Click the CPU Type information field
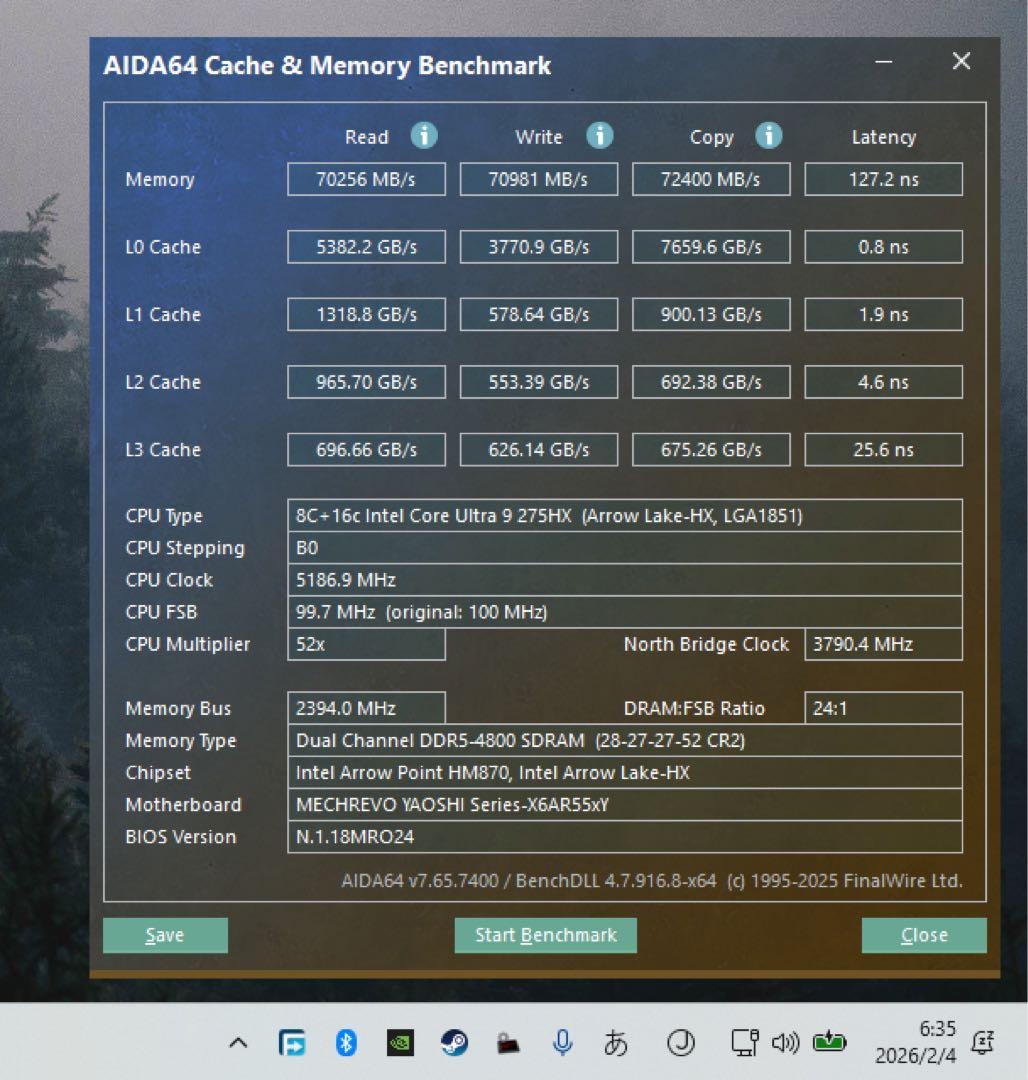Viewport: 1028px width, 1080px height. (625, 515)
